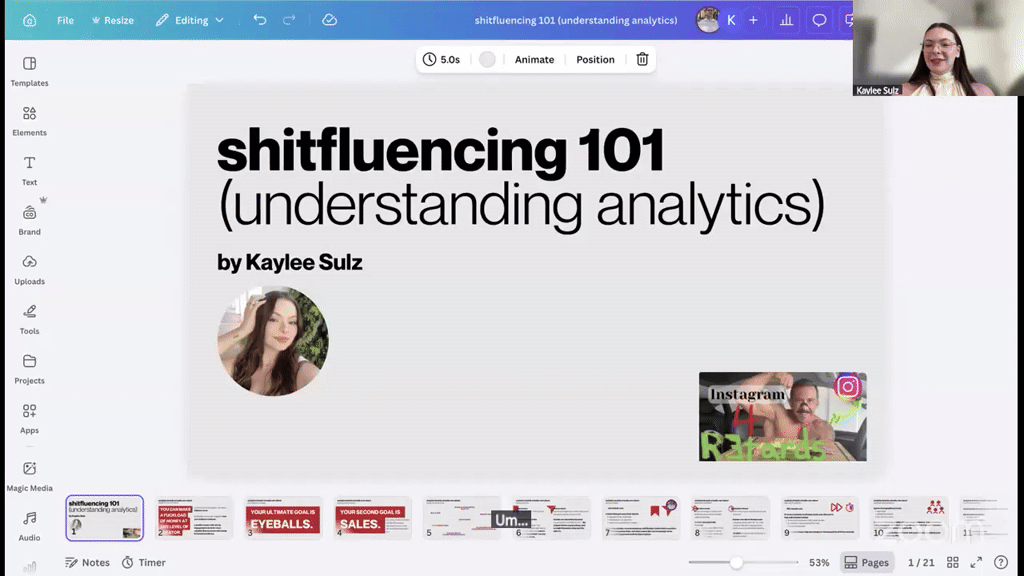Redo the last action
The width and height of the screenshot is (1024, 576).
tap(289, 20)
